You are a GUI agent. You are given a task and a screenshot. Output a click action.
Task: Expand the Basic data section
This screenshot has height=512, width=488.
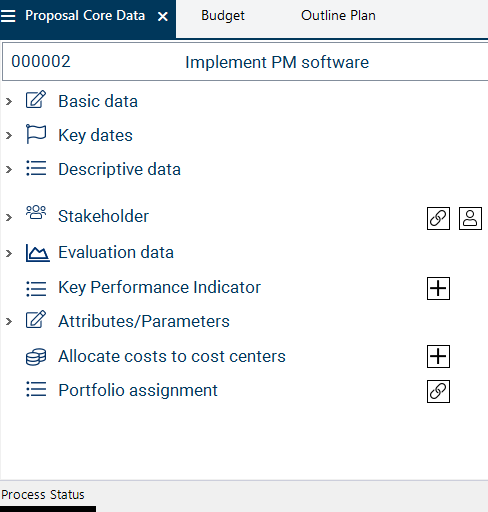pyautogui.click(x=9, y=101)
